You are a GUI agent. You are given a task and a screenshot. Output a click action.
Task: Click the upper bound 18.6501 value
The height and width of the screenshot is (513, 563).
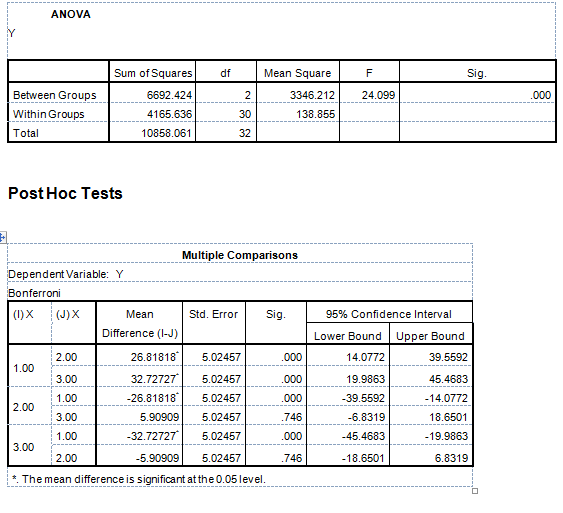coord(448,417)
